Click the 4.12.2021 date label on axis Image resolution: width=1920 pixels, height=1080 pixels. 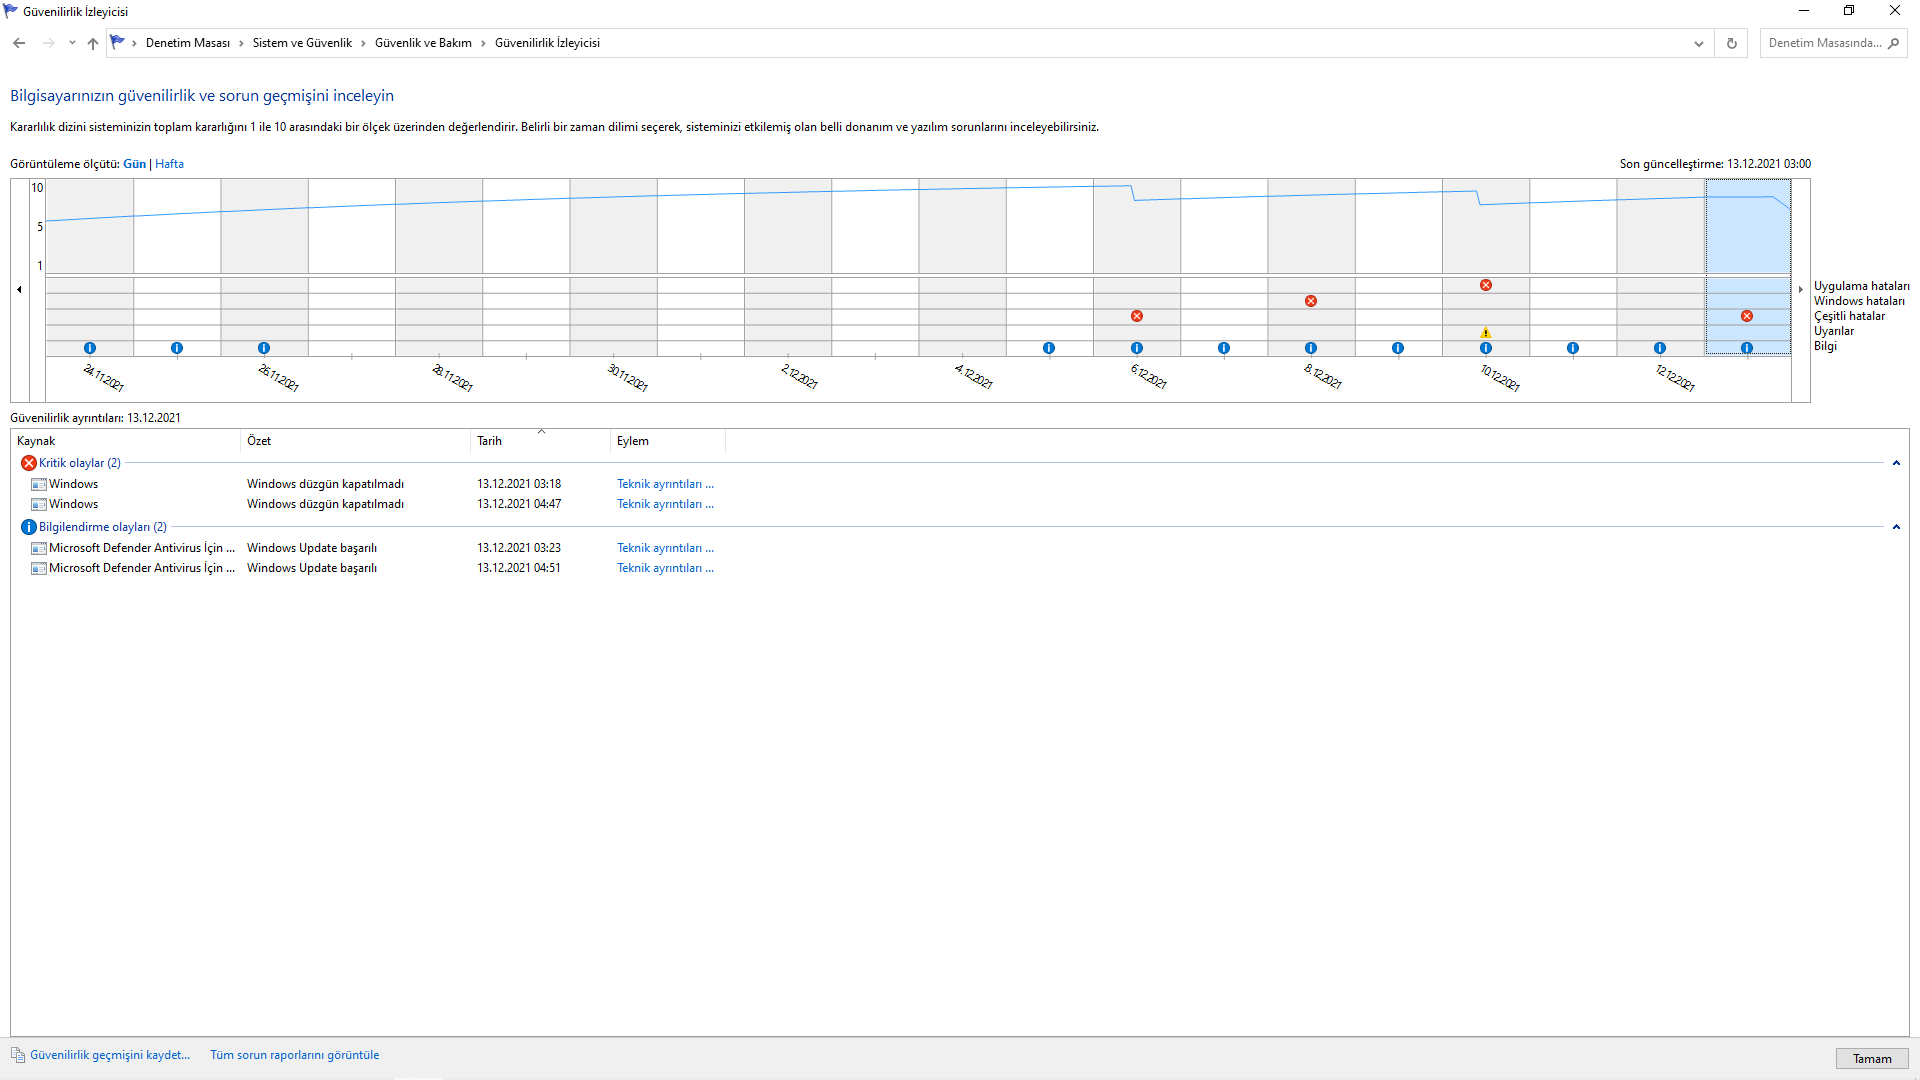pyautogui.click(x=974, y=377)
